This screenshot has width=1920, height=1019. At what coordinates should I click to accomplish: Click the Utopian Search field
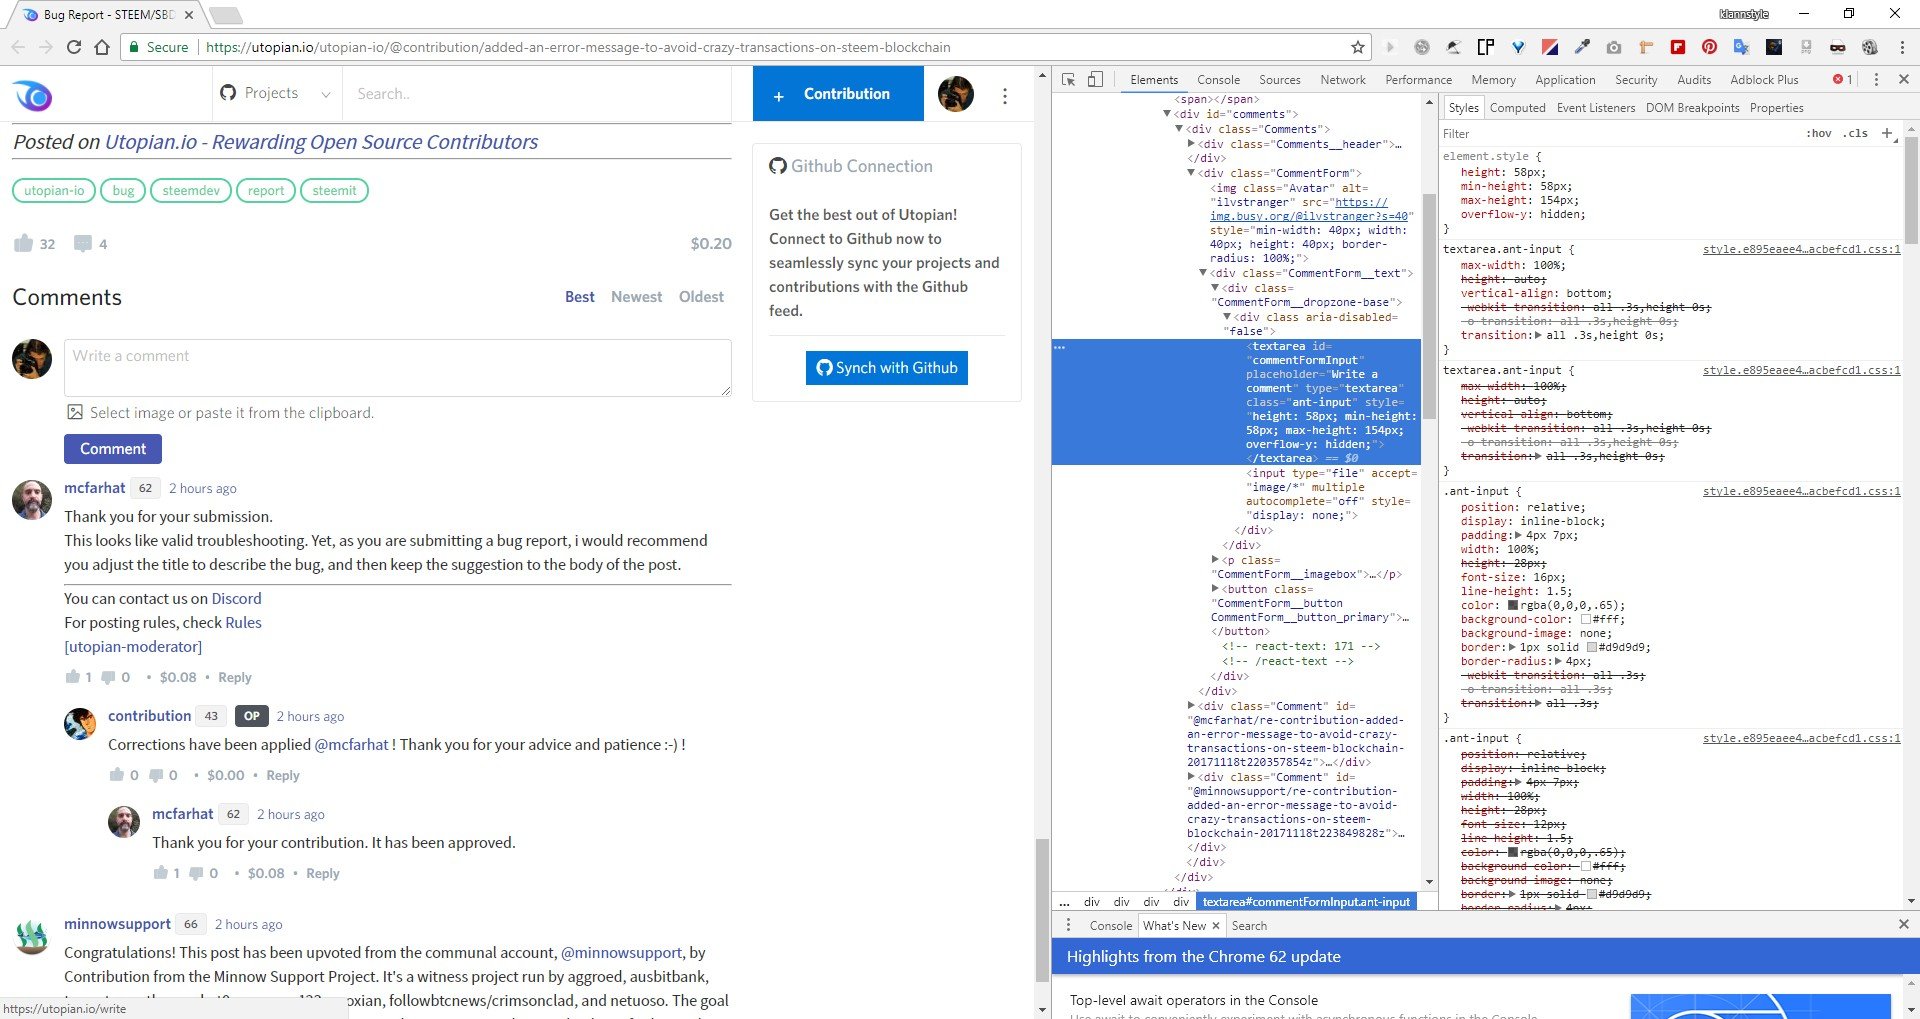538,94
